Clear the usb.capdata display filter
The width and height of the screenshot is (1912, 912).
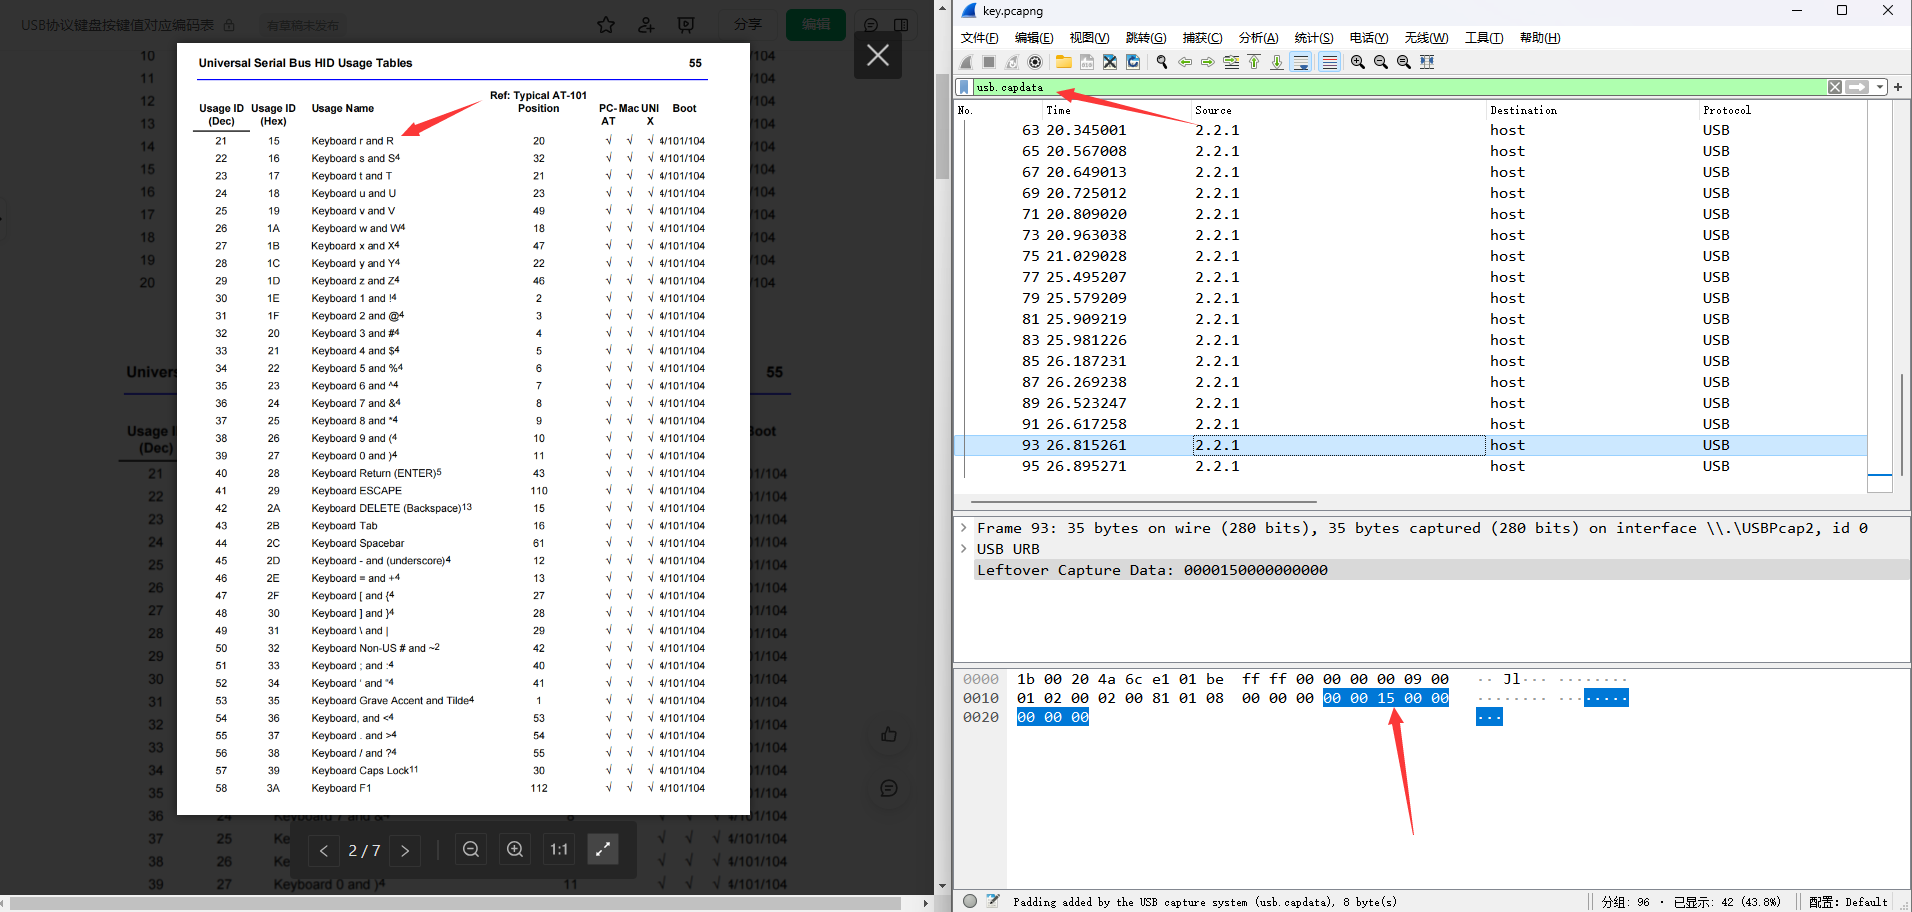(1835, 87)
